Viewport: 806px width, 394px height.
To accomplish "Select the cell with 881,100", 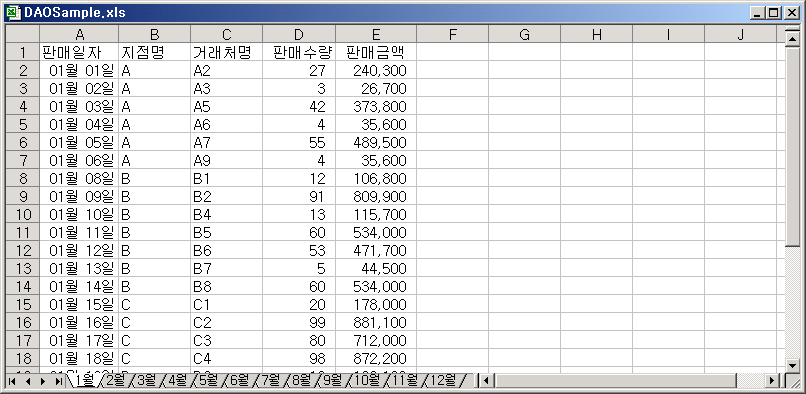I will (376, 322).
